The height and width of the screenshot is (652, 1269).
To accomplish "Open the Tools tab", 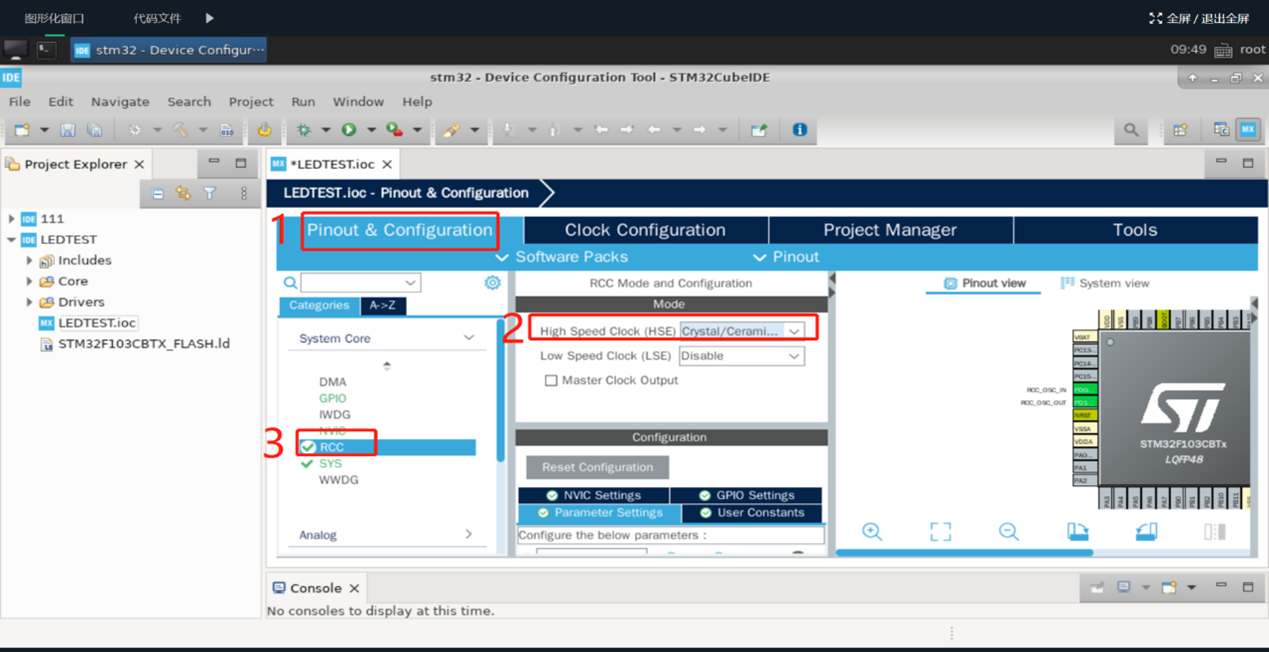I will [1135, 230].
